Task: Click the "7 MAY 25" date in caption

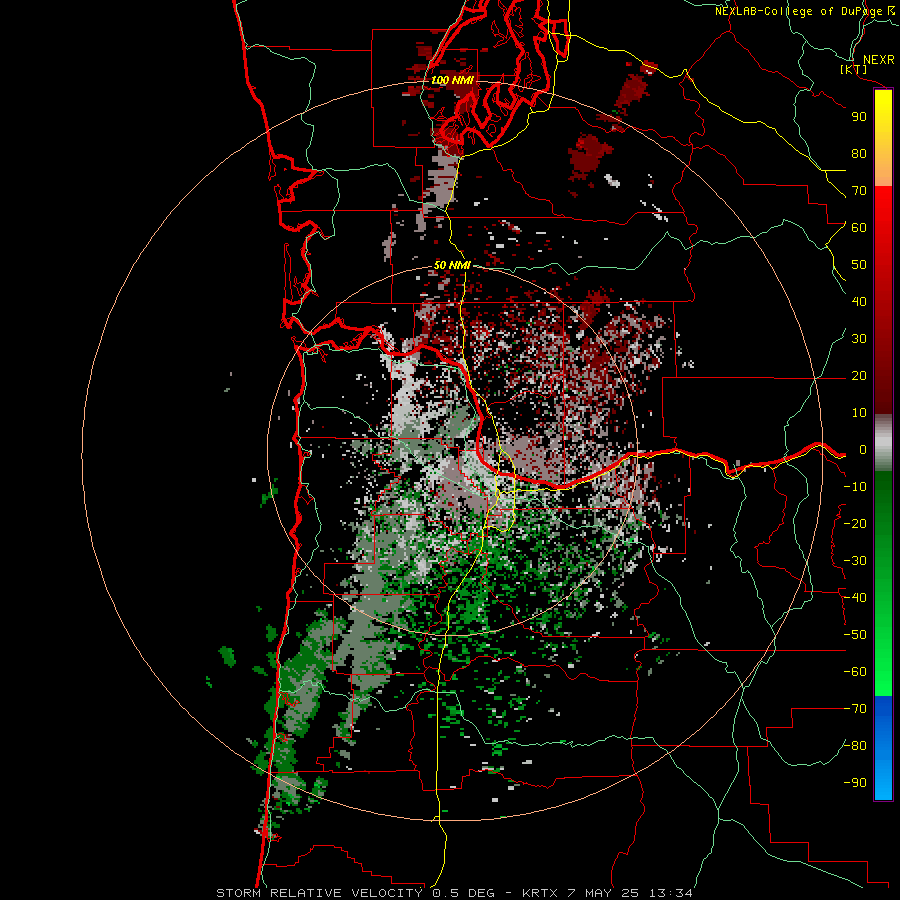Action: click(x=603, y=893)
